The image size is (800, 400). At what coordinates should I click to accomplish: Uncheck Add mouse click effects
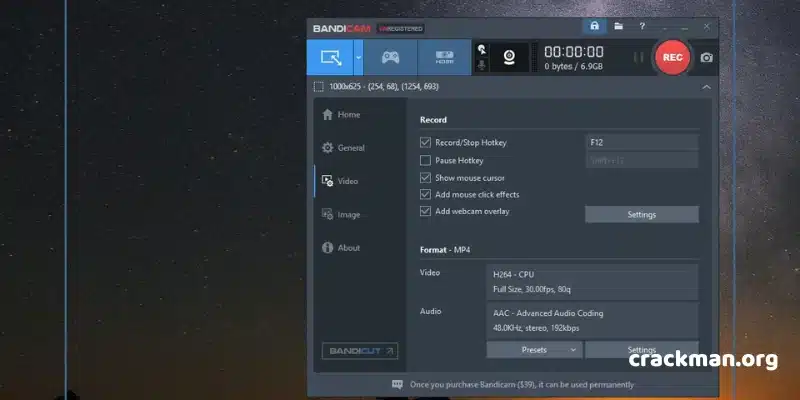click(x=426, y=194)
